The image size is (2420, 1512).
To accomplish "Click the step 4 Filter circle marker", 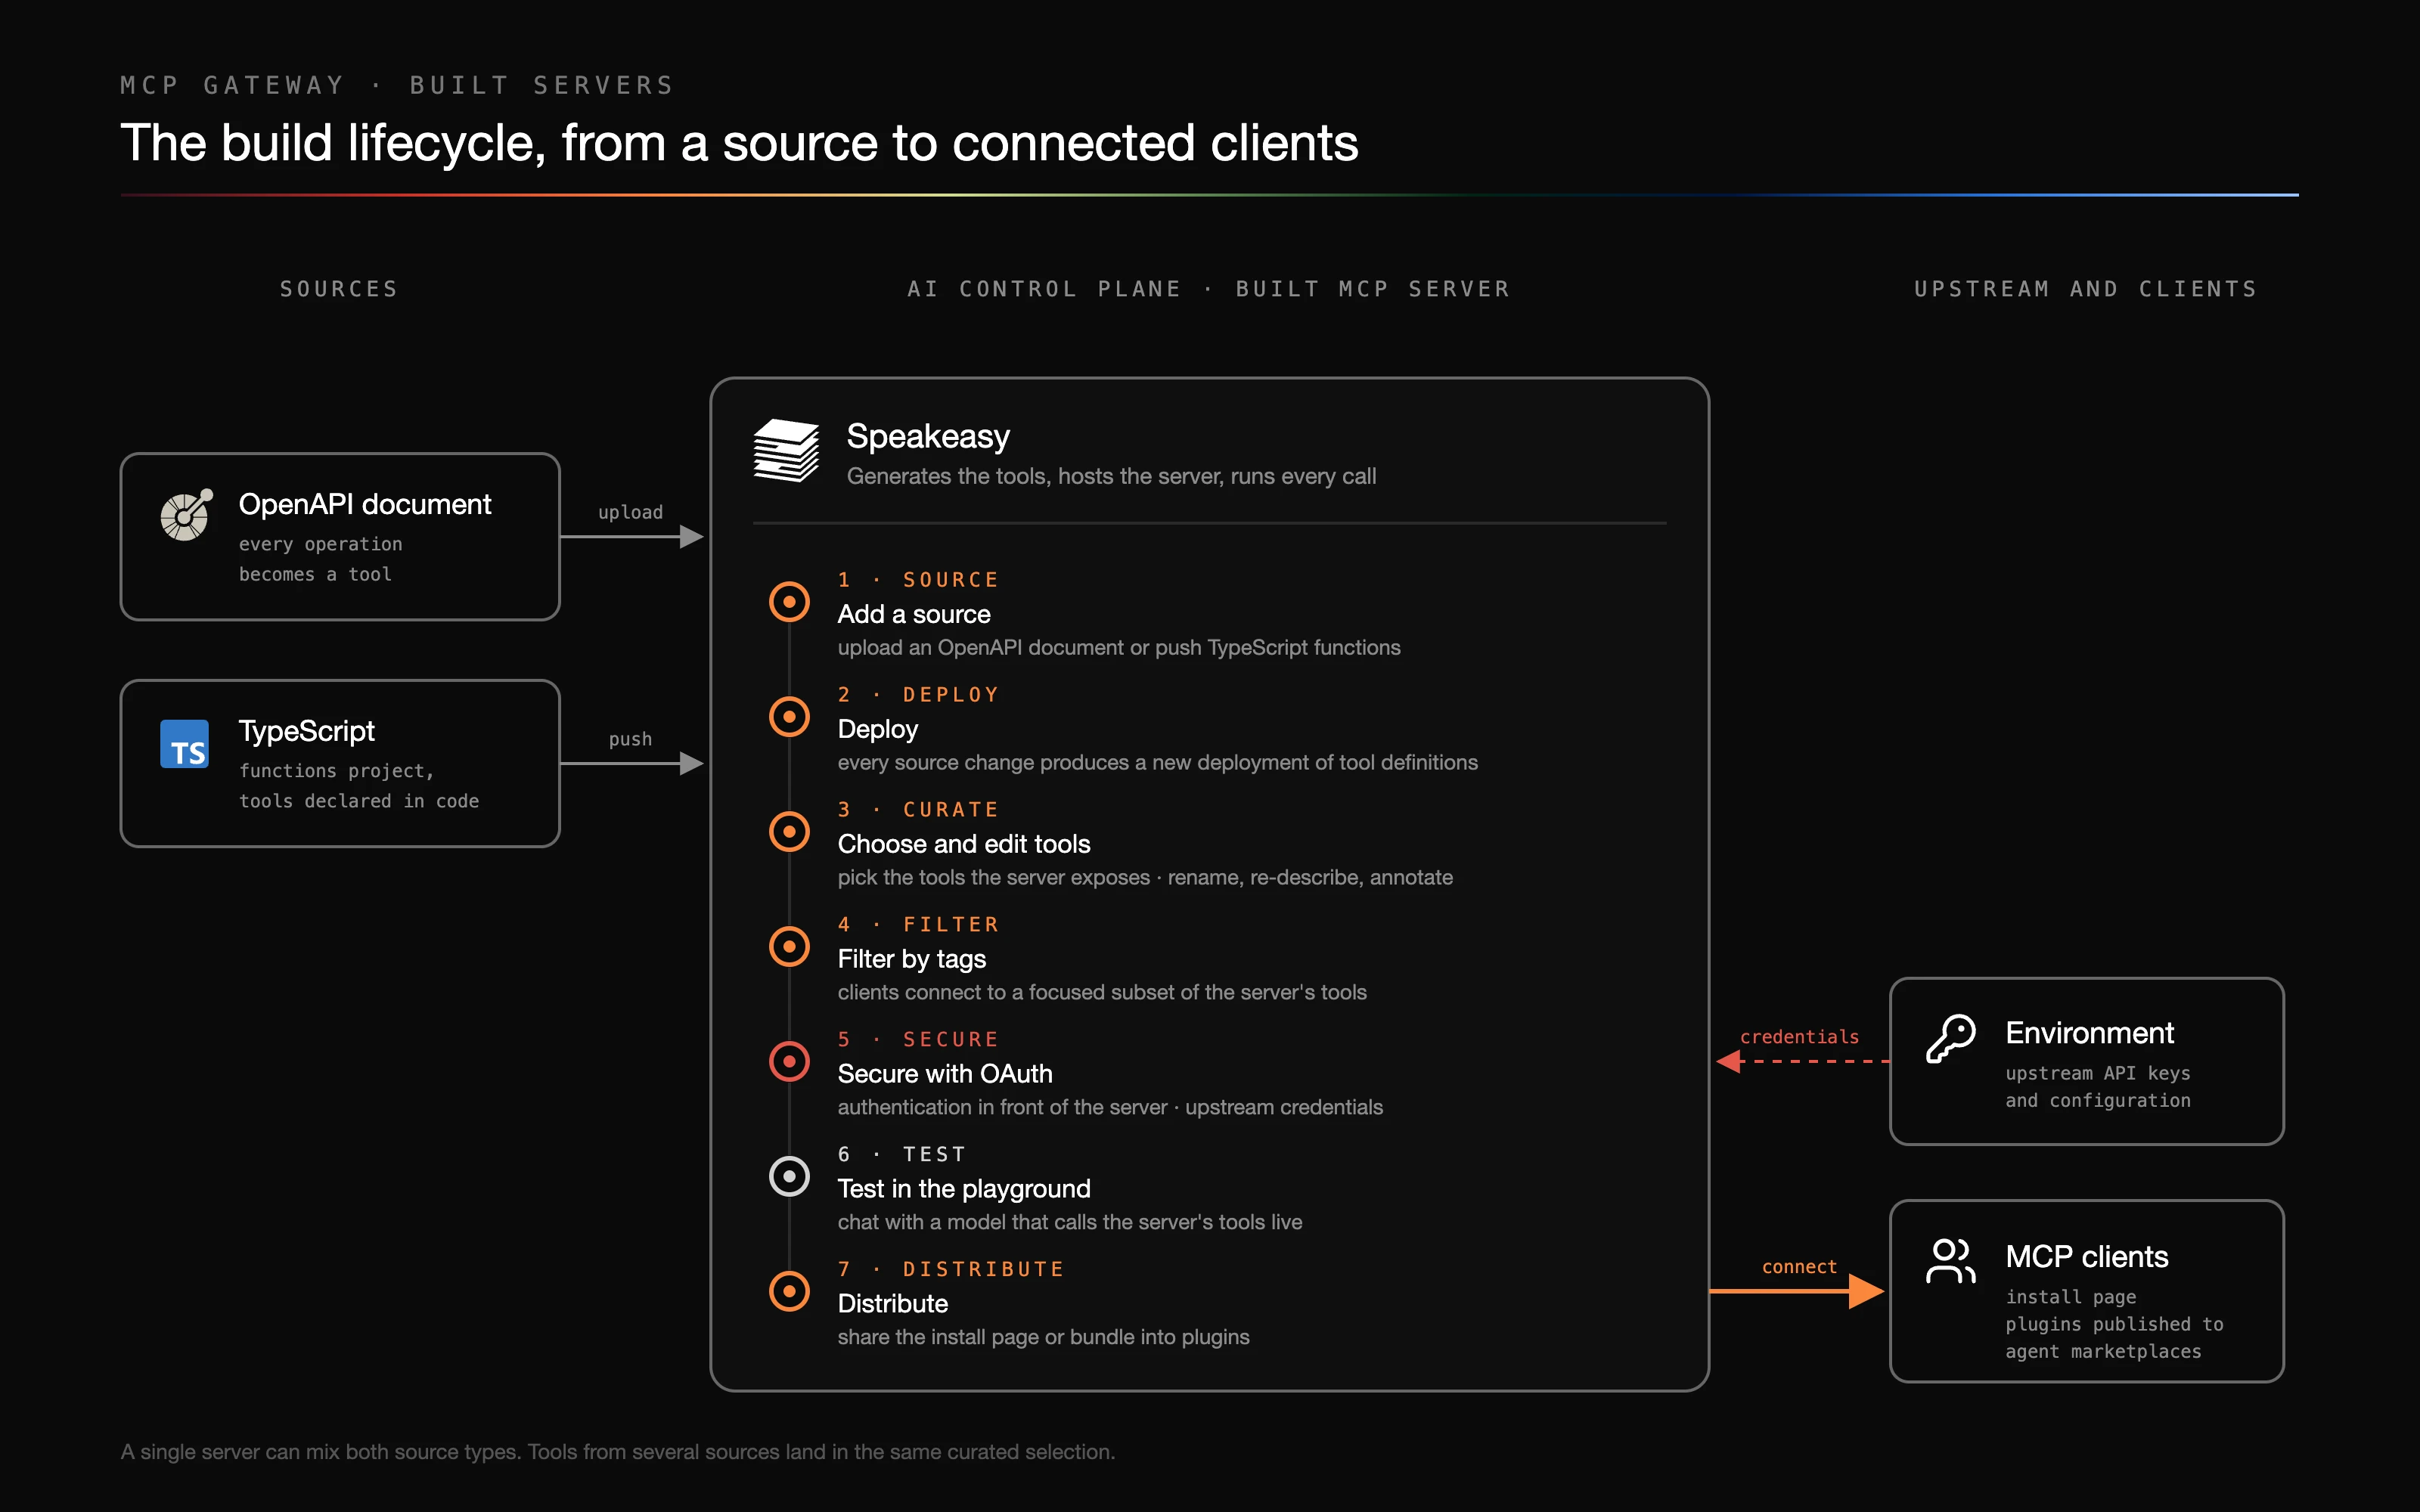I will click(x=789, y=946).
